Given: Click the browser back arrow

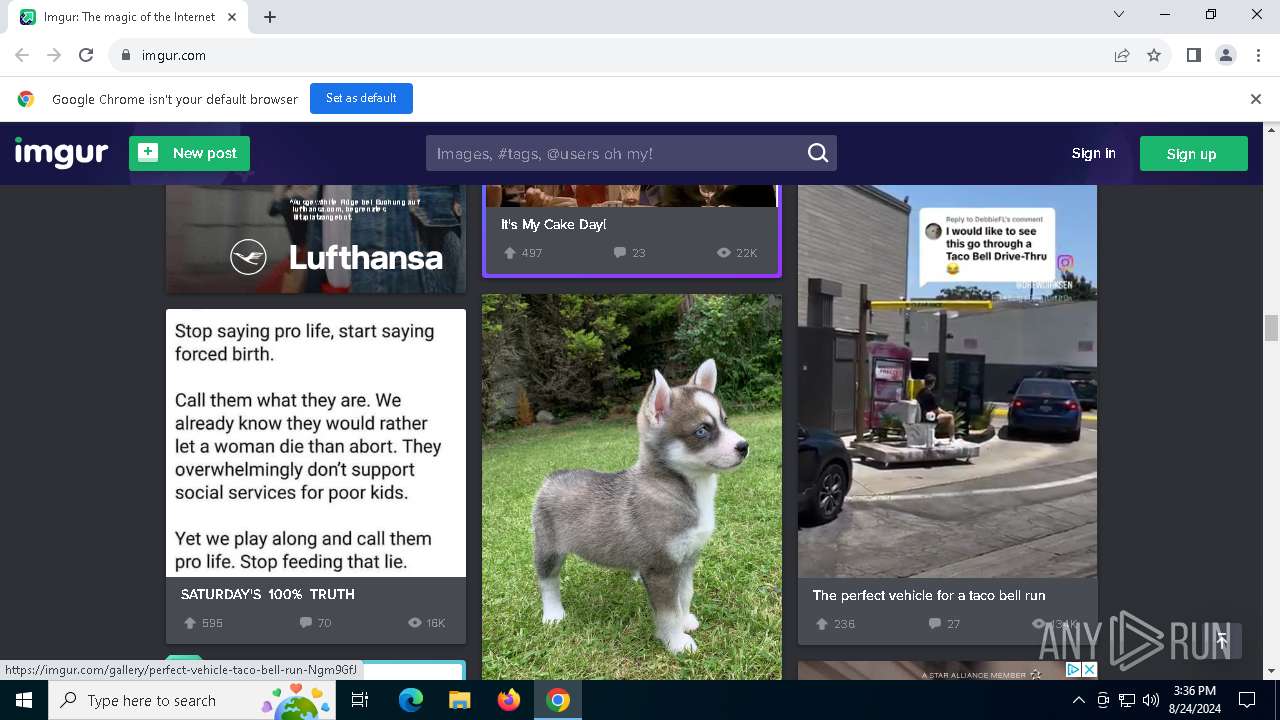Looking at the screenshot, I should click(22, 55).
